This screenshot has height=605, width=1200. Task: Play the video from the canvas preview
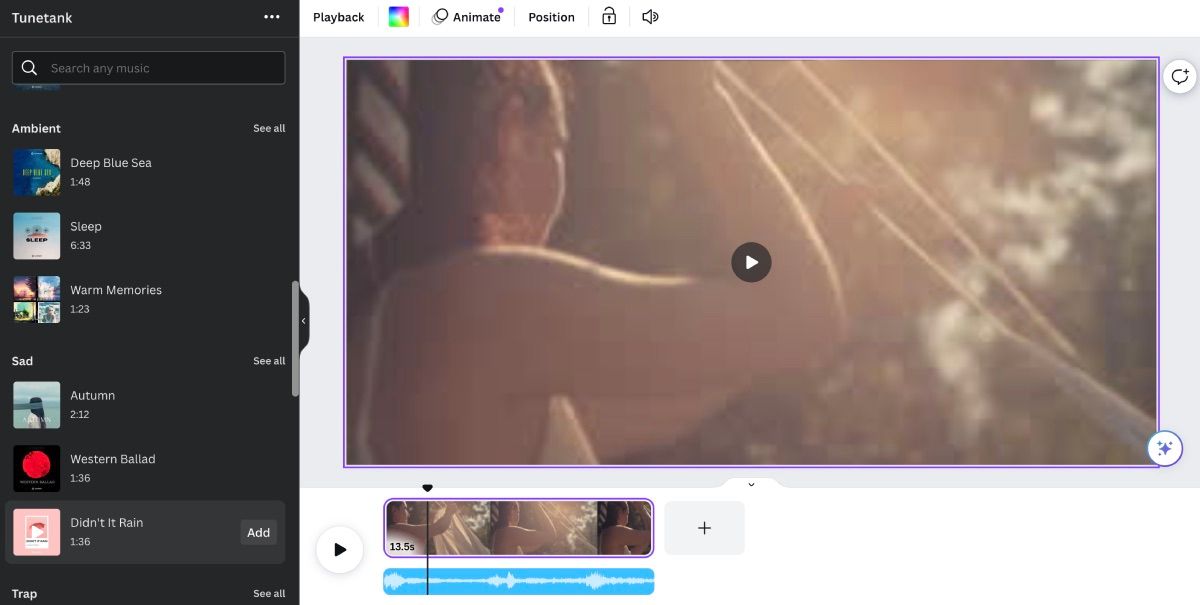click(x=751, y=262)
